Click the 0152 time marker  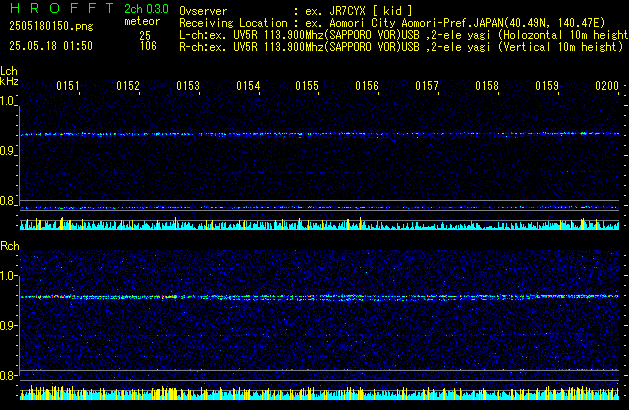(128, 86)
